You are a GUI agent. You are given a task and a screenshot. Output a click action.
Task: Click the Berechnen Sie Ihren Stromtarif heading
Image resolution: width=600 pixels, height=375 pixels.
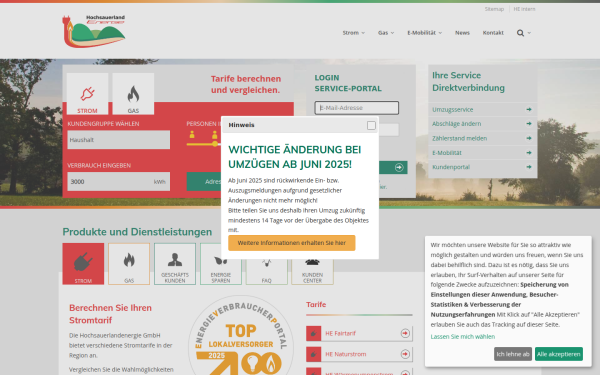pyautogui.click(x=110, y=314)
